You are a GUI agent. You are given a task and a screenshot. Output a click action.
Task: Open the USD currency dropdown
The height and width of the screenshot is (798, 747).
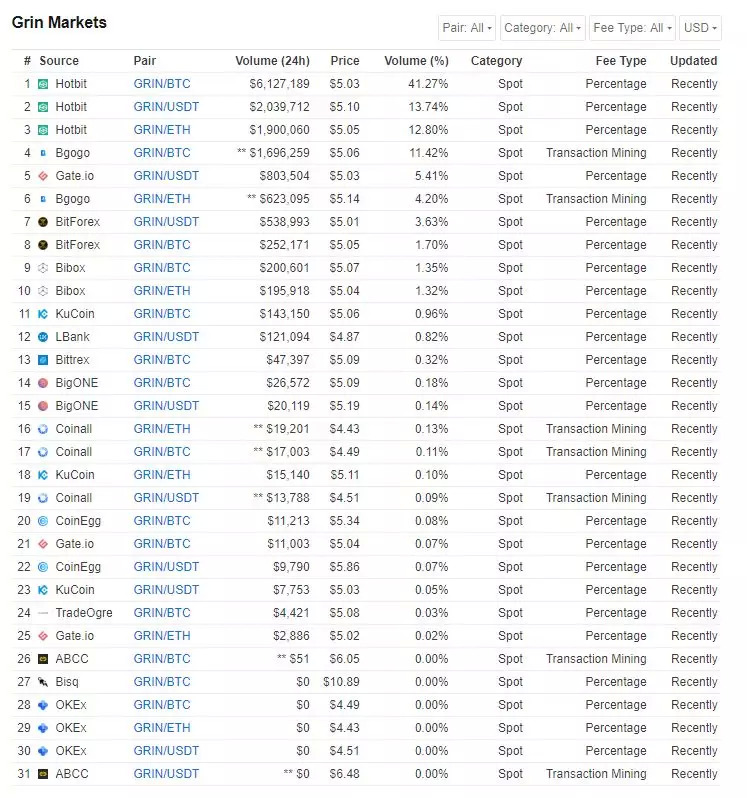click(x=699, y=28)
